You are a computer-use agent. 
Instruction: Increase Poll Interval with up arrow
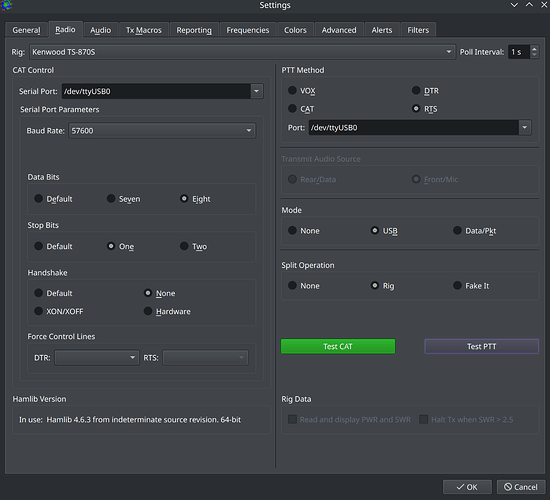[x=534, y=49]
